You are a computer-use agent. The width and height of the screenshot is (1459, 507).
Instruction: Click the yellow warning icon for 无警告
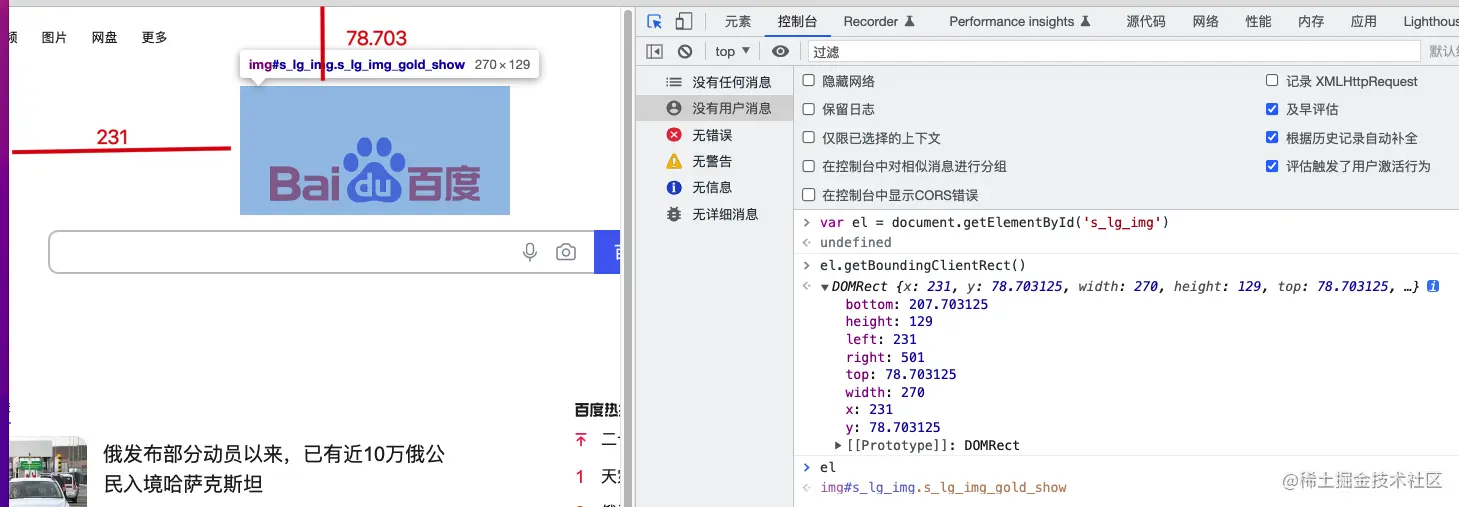(x=674, y=161)
